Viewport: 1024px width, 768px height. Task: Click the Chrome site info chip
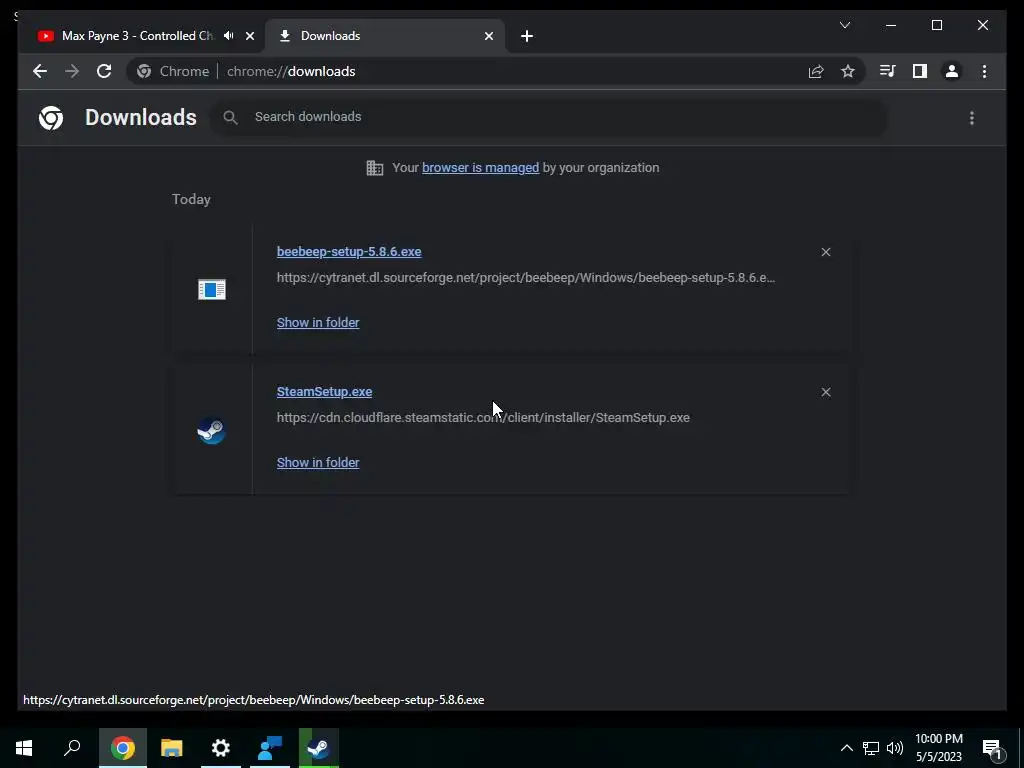tap(173, 71)
